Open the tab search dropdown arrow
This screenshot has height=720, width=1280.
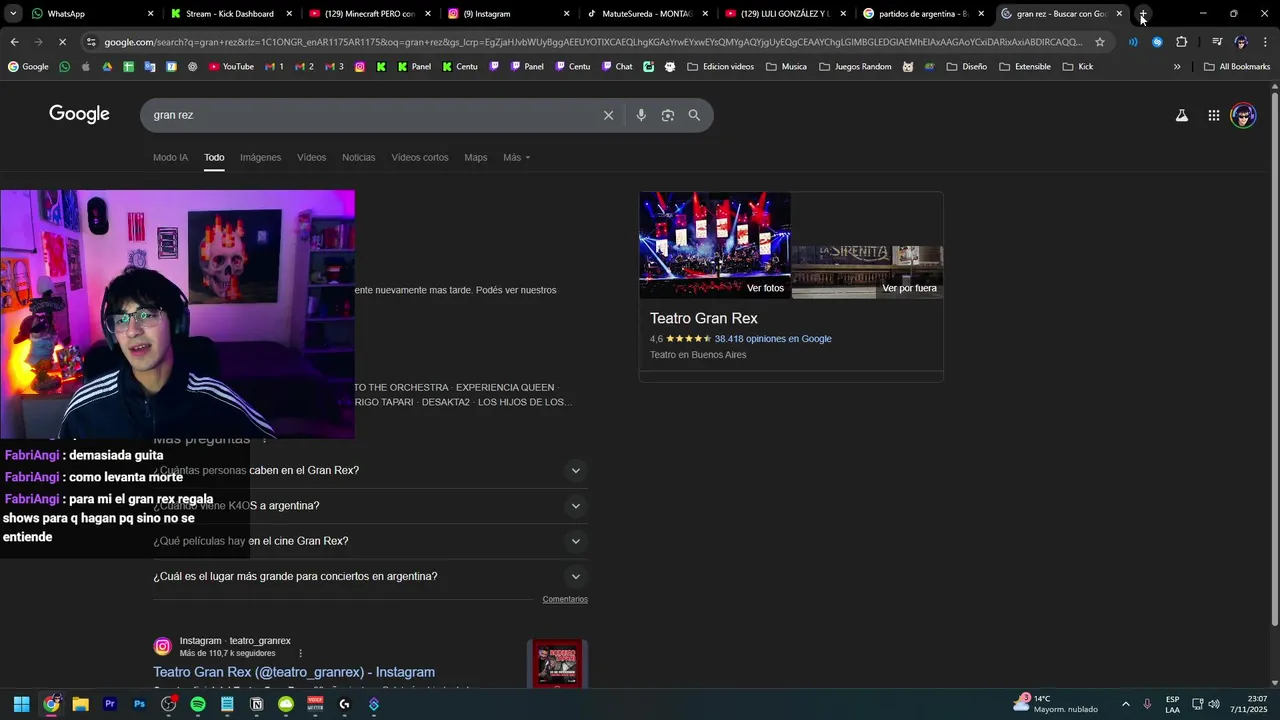12,14
